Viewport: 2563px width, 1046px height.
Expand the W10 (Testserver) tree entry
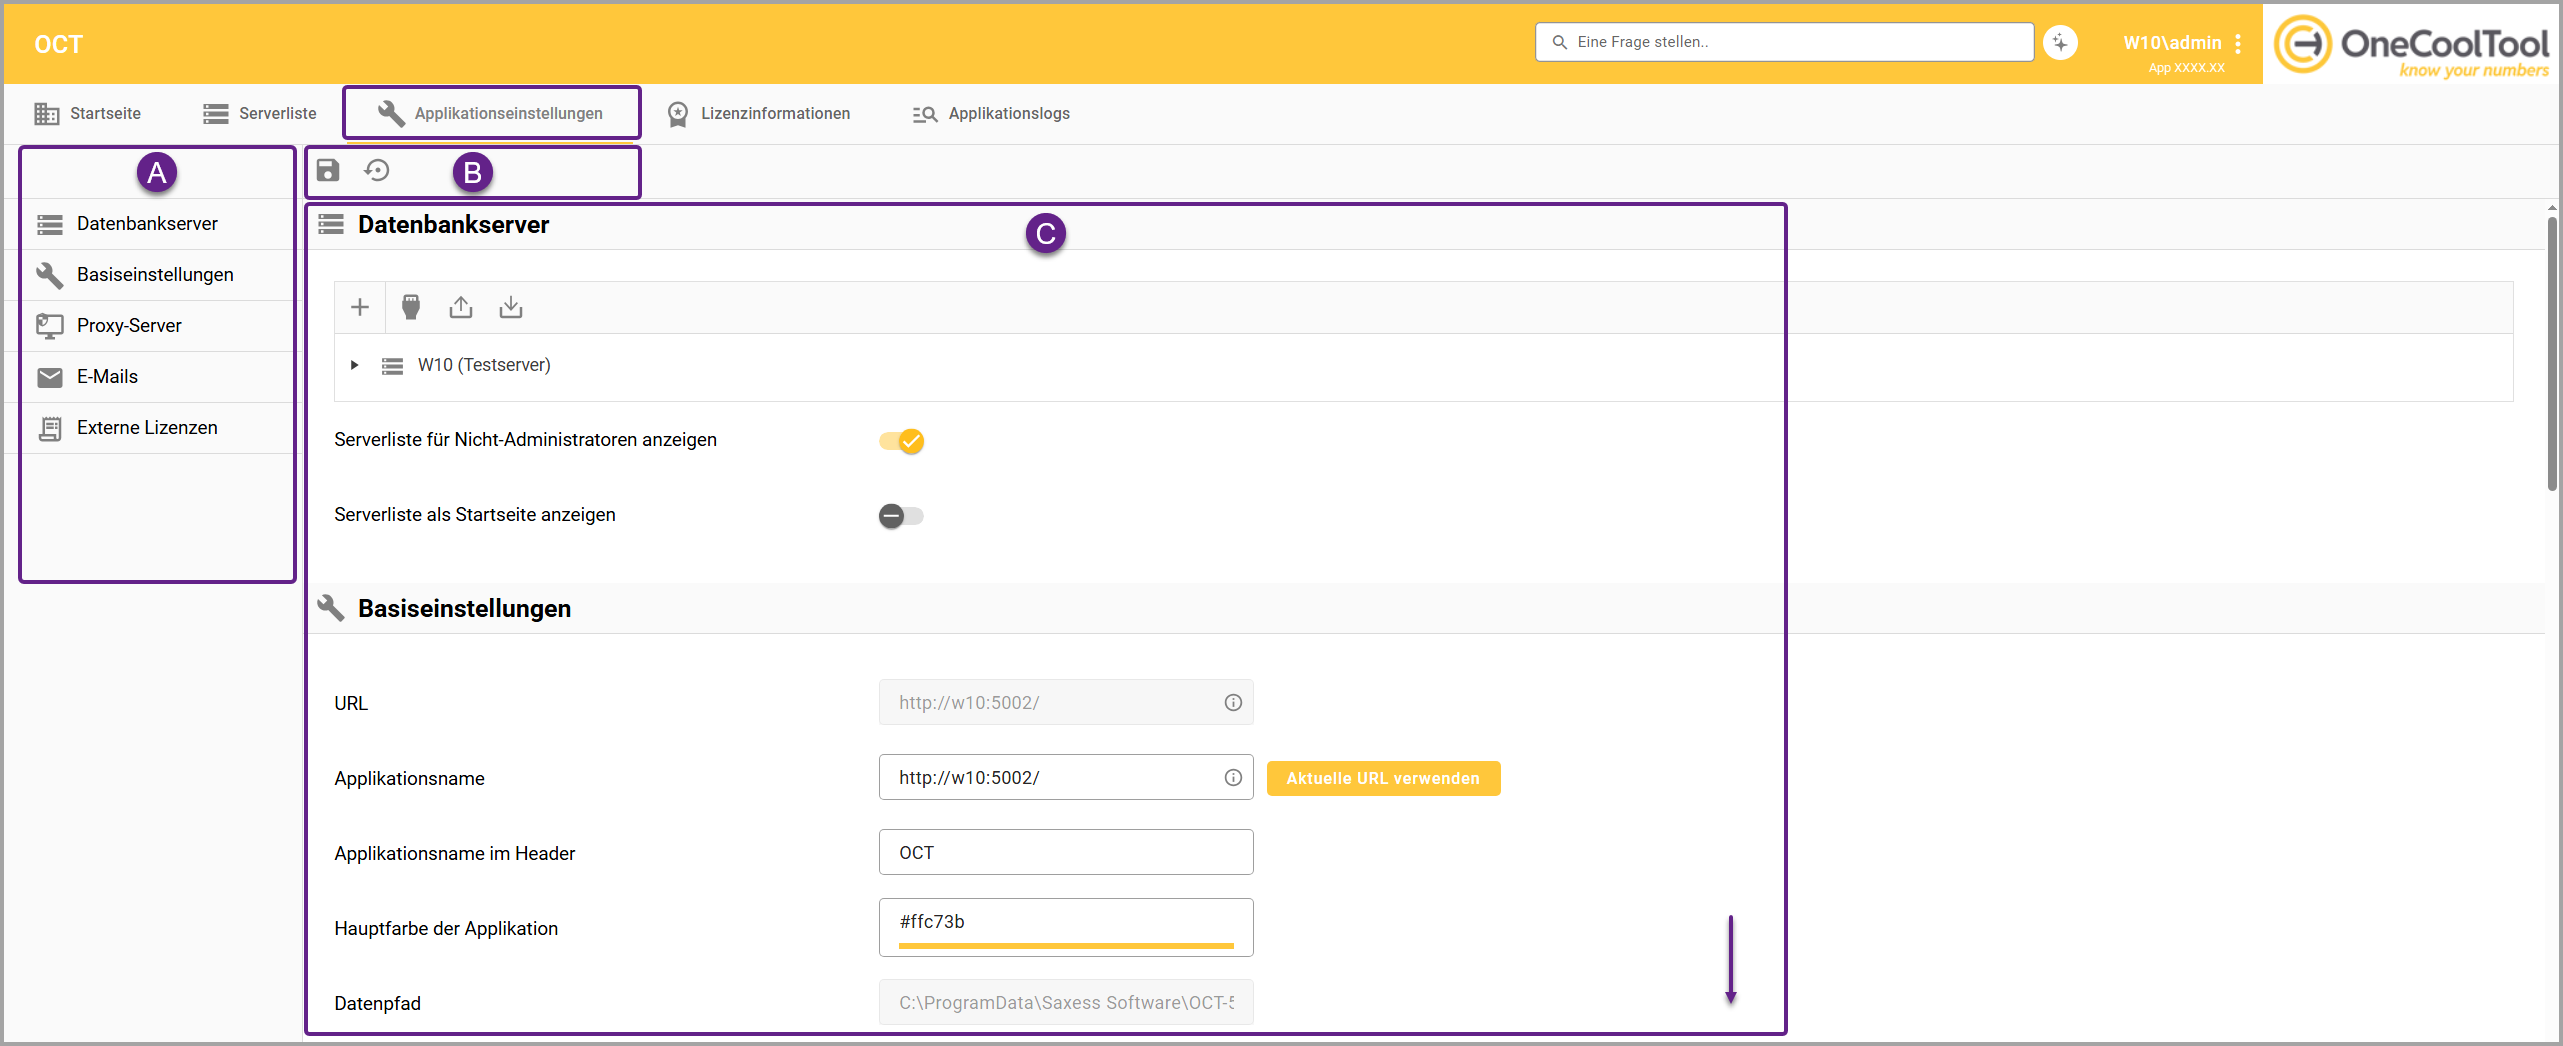(355, 365)
